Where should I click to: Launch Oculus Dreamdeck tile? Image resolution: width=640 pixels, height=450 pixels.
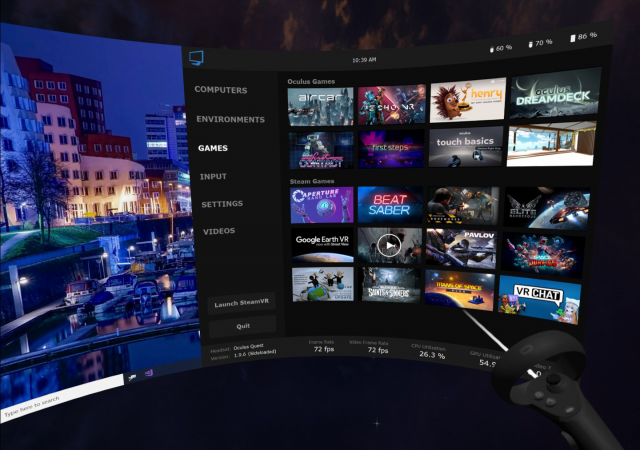point(555,94)
